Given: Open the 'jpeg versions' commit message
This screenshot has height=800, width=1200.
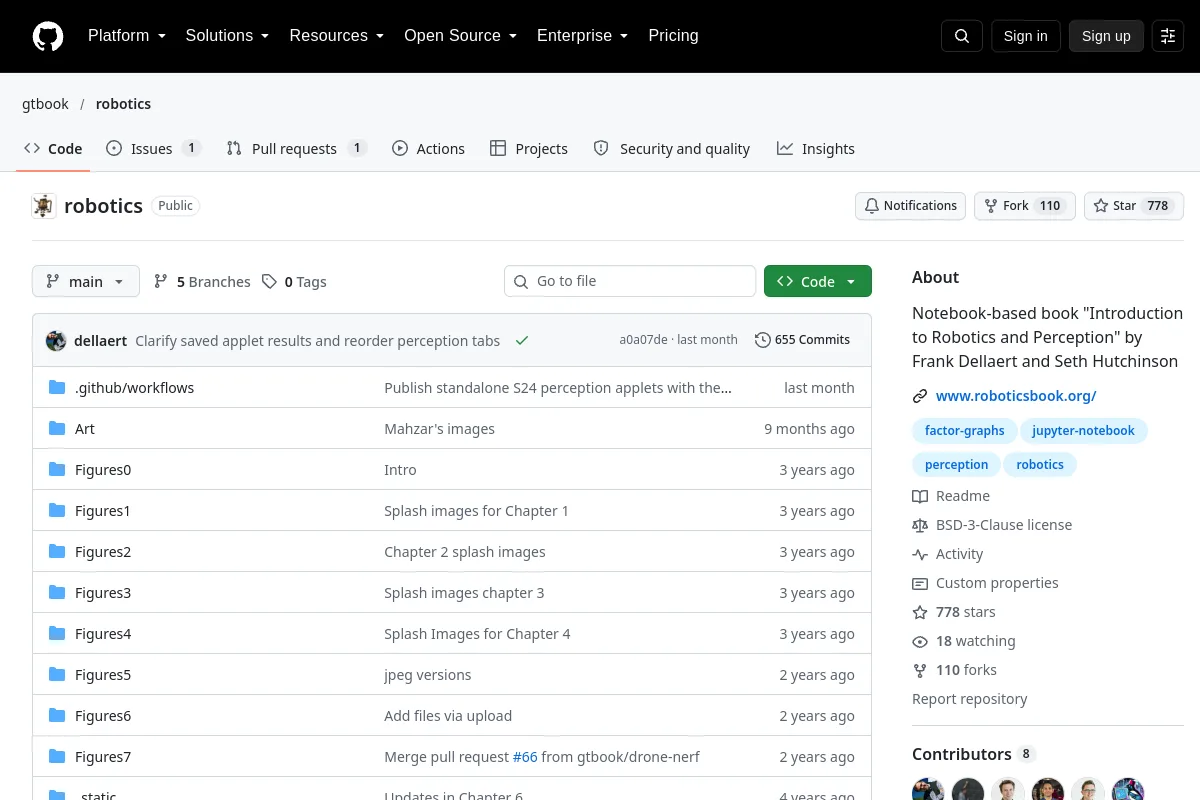Looking at the screenshot, I should [x=427, y=675].
